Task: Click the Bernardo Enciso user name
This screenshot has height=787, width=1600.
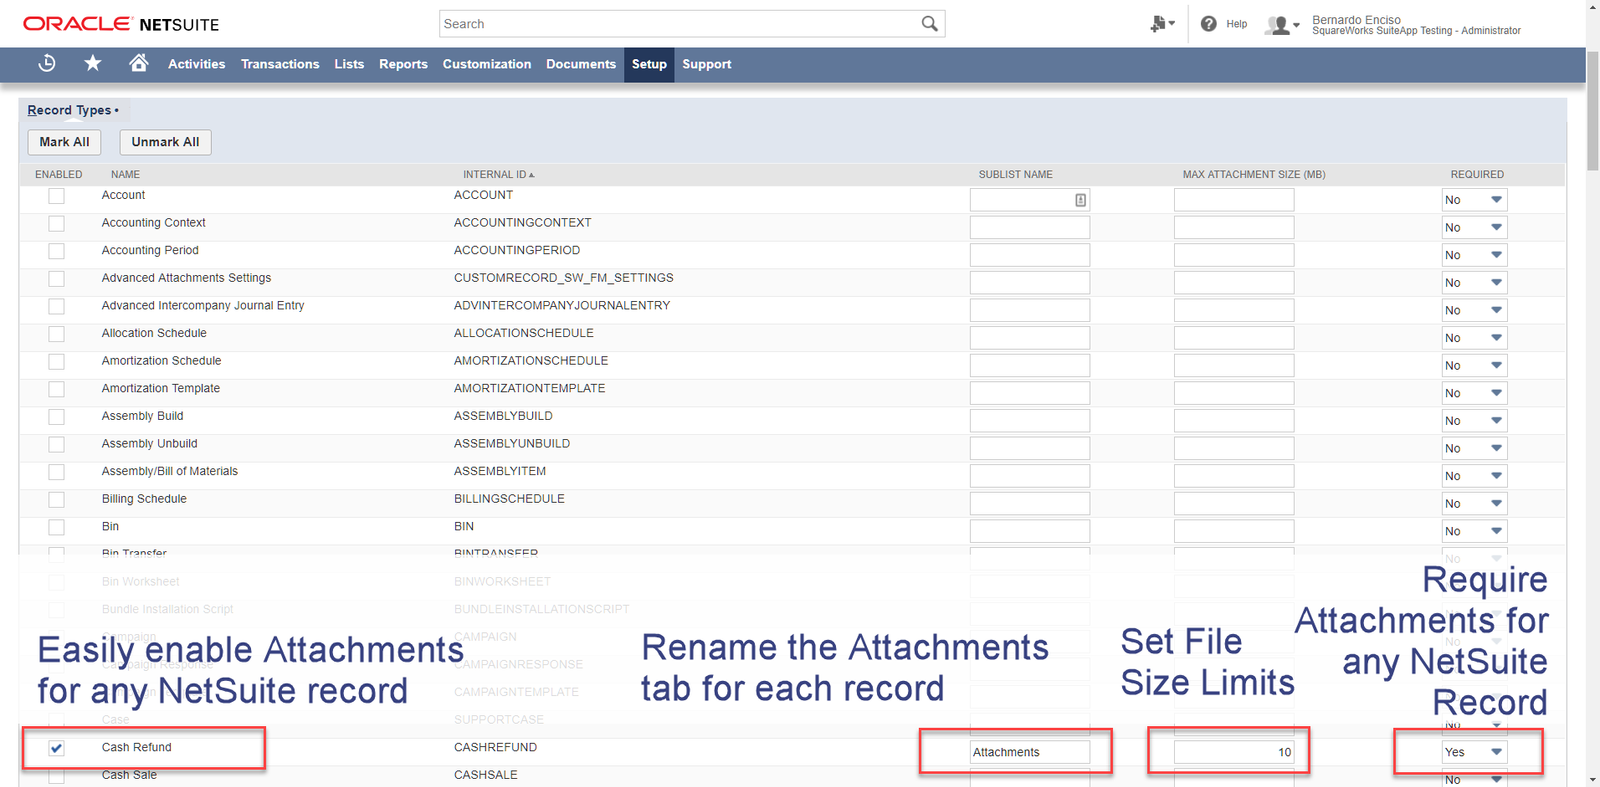Action: click(x=1356, y=20)
